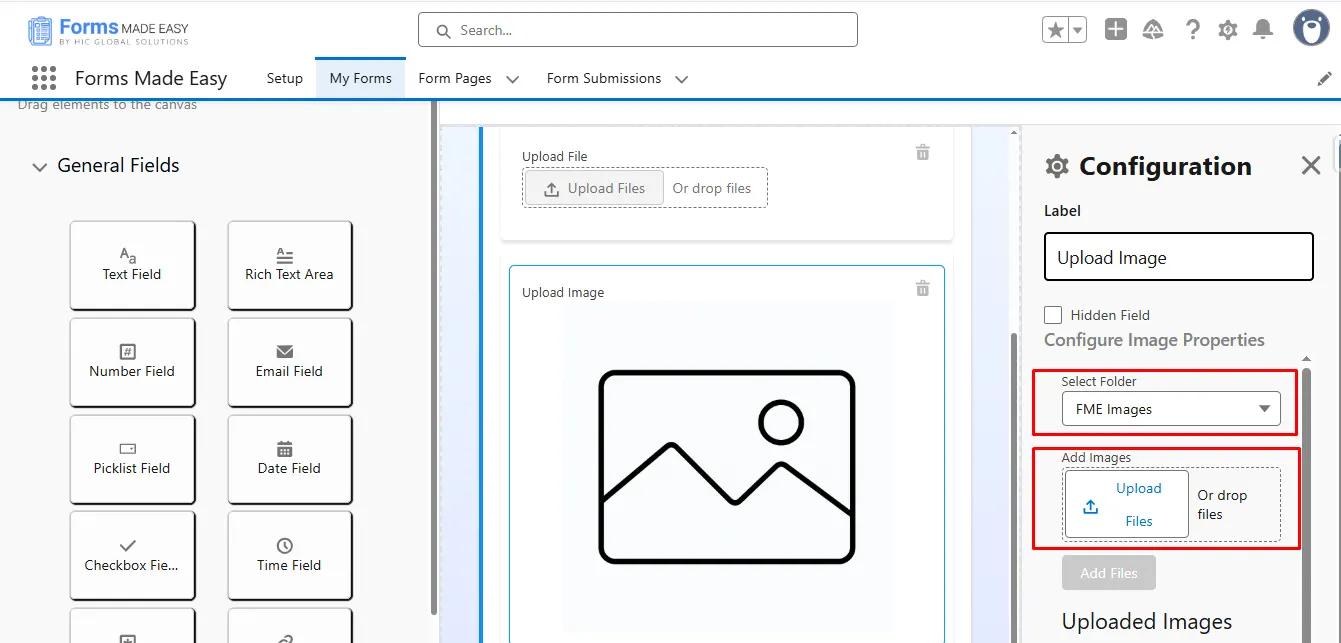Collapse the General Fields section

click(40, 167)
